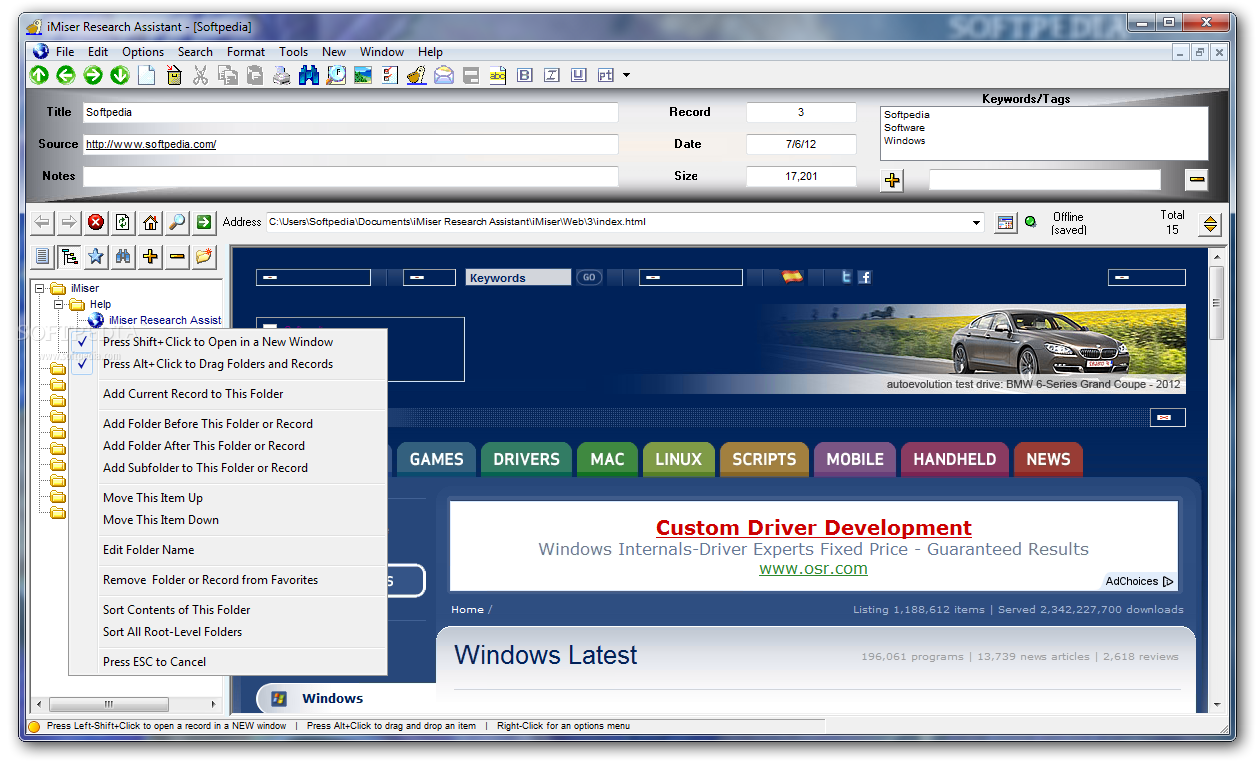Screen dimensions: 1257x762
Task: Click the new folder icon with spark
Action: click(204, 257)
